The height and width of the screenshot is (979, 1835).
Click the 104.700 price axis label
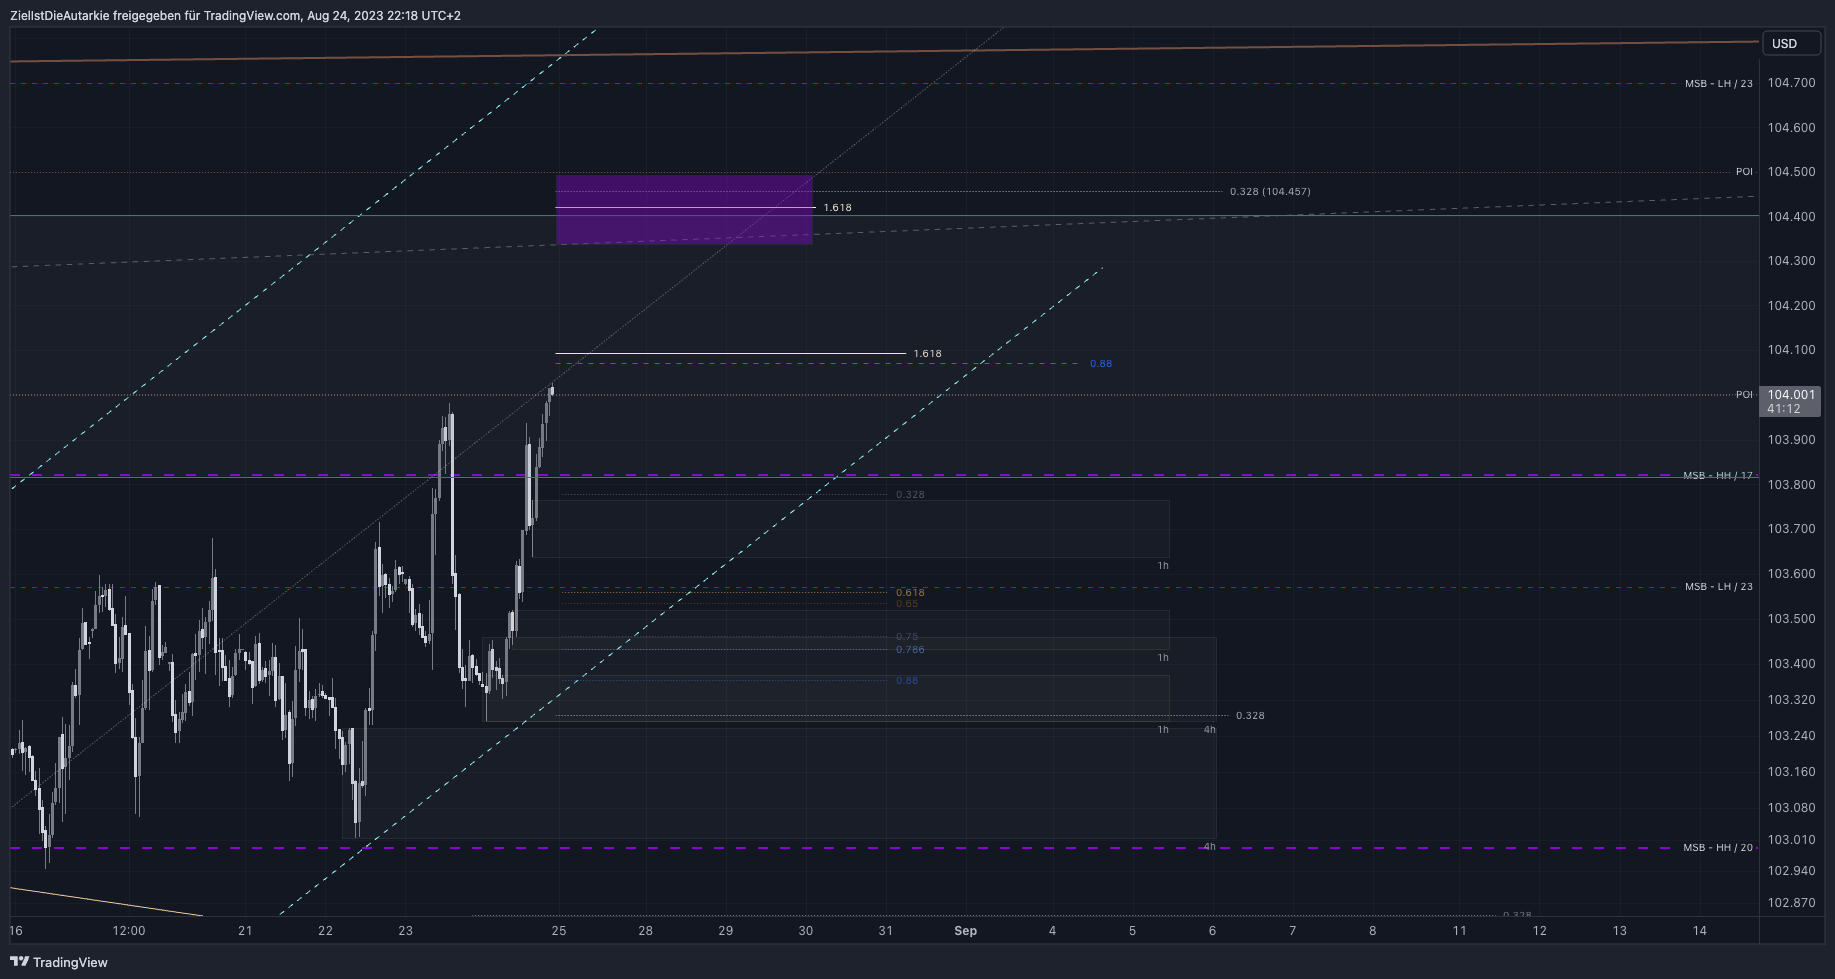1791,83
